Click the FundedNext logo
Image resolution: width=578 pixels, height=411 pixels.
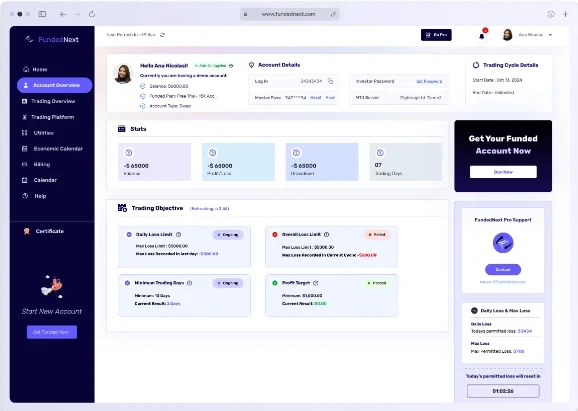[52, 39]
